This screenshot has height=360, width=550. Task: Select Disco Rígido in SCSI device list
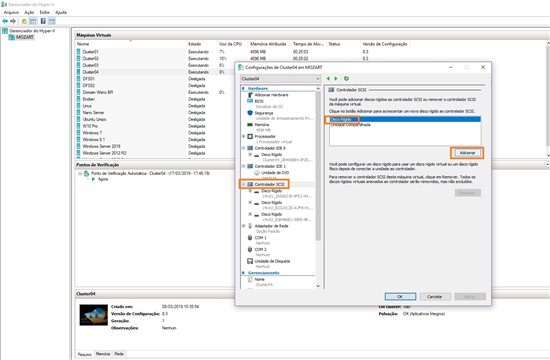[405, 120]
